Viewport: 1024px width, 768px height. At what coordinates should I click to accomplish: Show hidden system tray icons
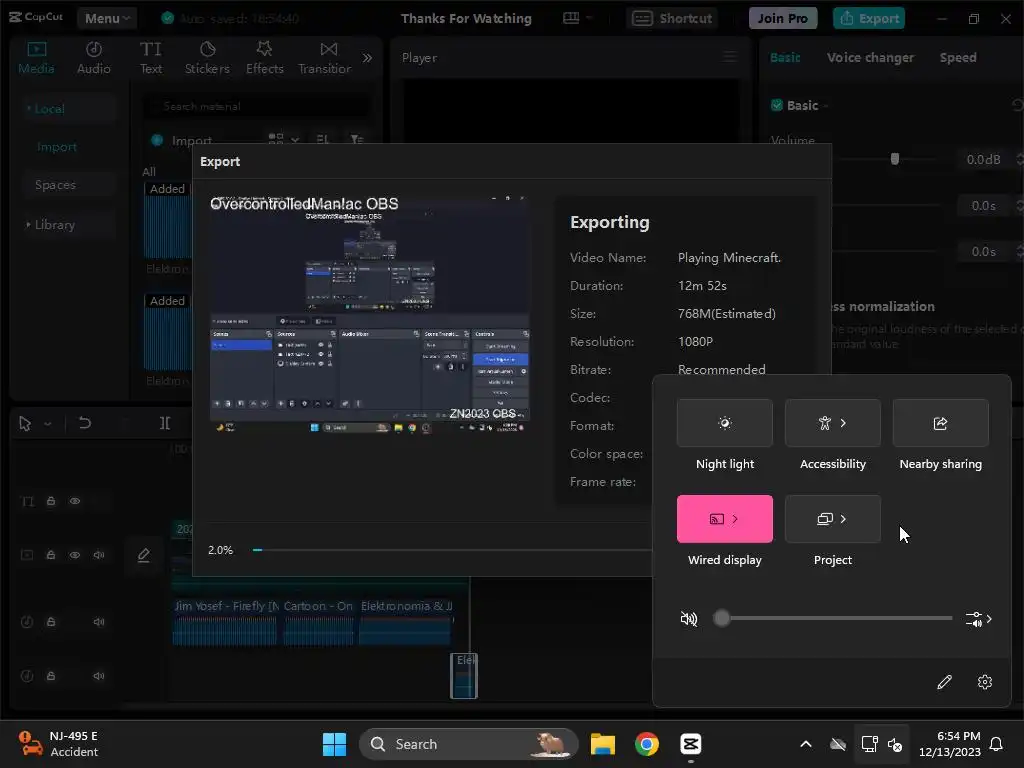click(806, 744)
